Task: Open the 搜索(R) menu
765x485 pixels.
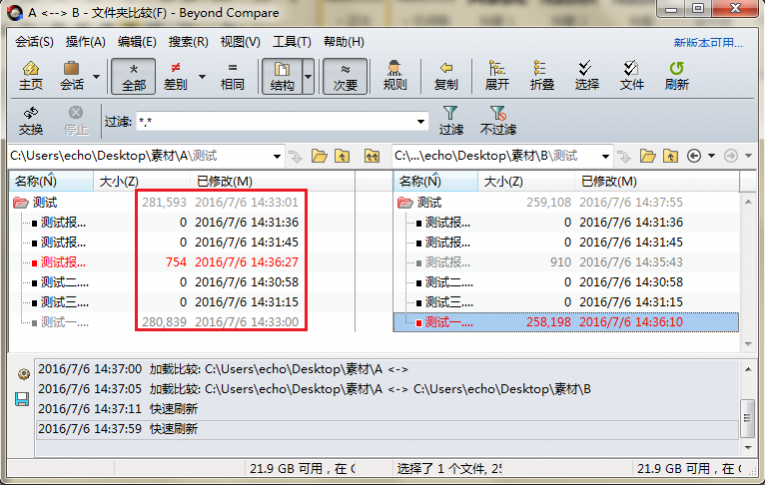Action: click(x=188, y=42)
